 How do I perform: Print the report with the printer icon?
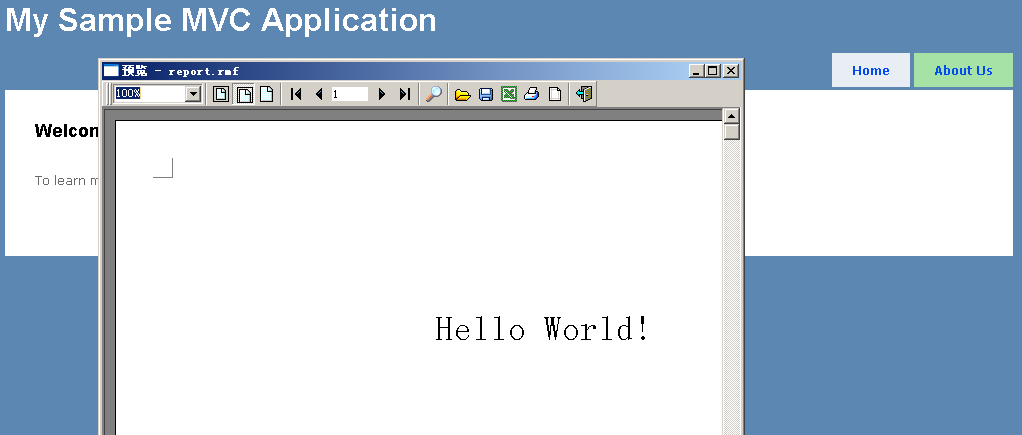532,94
